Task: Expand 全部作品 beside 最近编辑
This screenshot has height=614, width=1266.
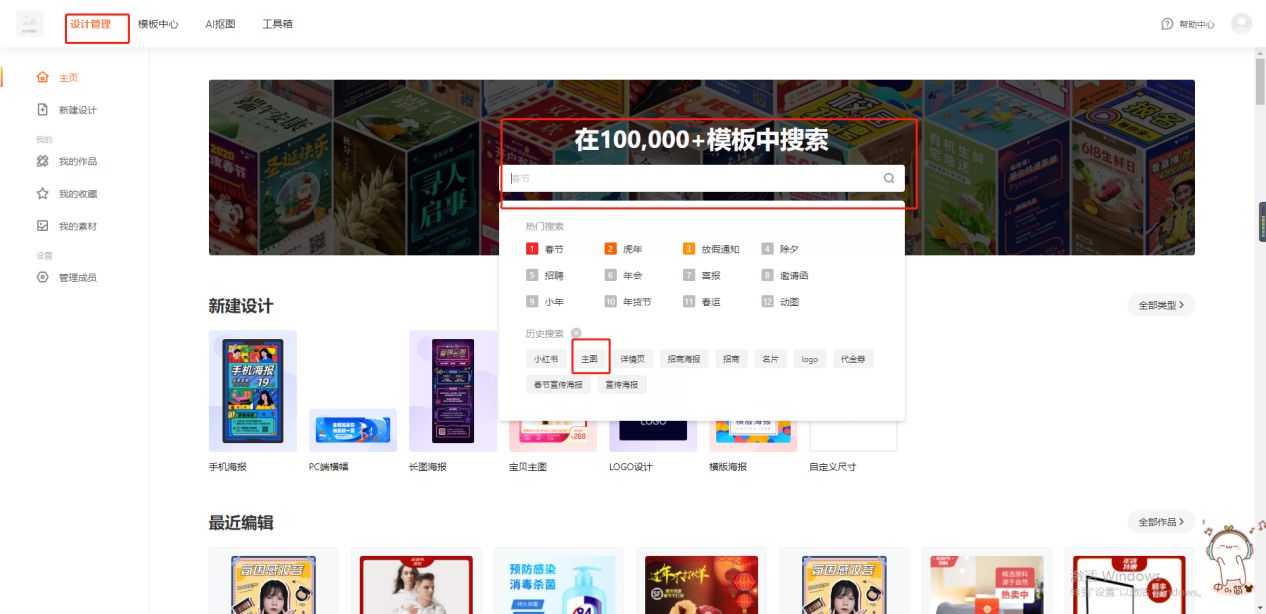Action: (1161, 521)
